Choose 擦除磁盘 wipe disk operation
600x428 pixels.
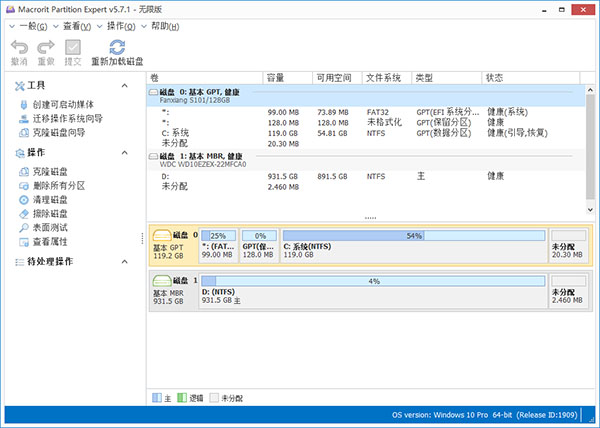(x=49, y=213)
